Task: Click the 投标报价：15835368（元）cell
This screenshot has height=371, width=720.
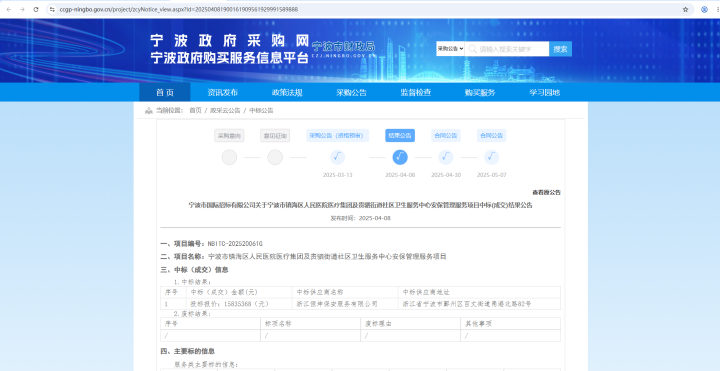Action: 239,304
